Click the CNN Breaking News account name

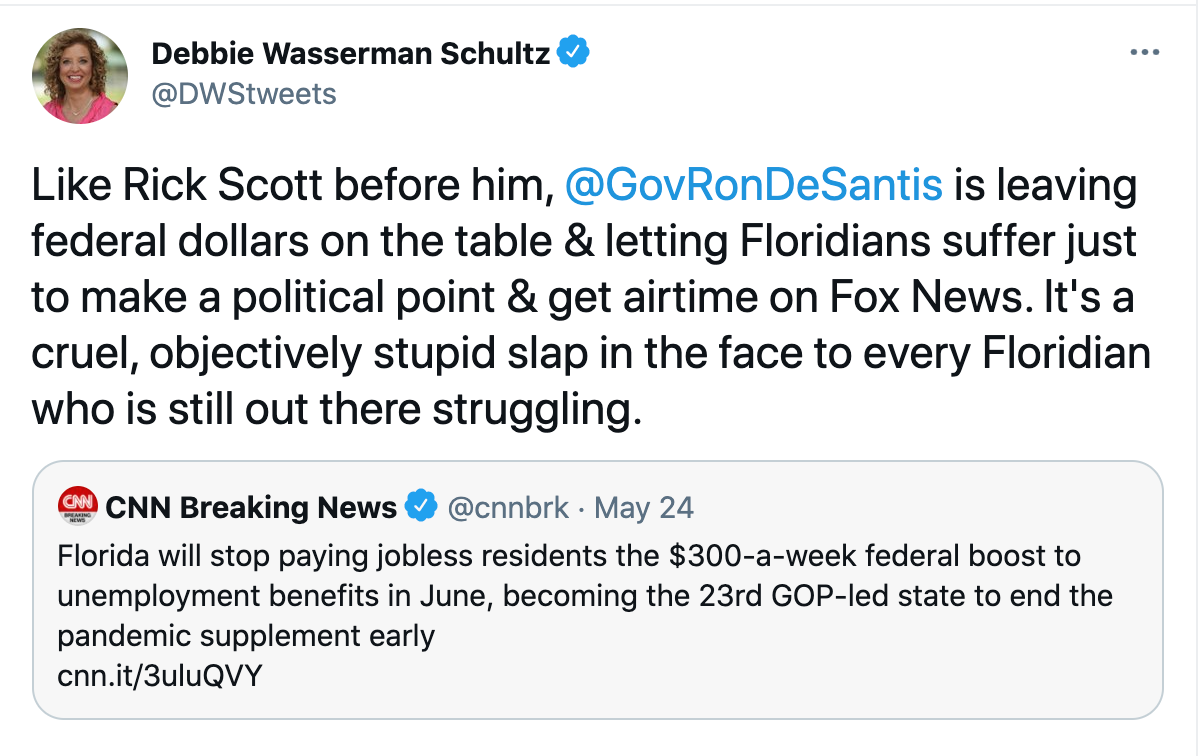pyautogui.click(x=251, y=508)
